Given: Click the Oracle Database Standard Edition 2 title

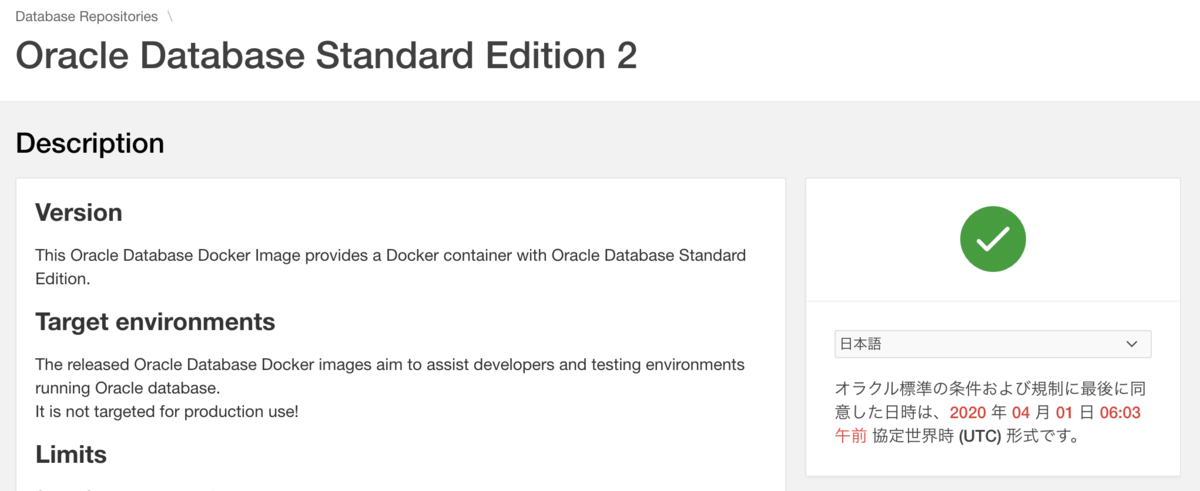Looking at the screenshot, I should (x=326, y=55).
